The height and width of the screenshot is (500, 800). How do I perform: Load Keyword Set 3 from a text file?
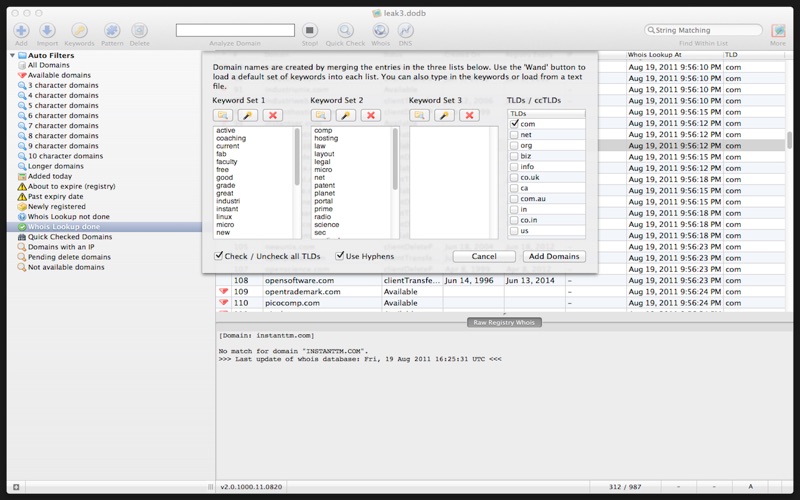pyautogui.click(x=419, y=115)
